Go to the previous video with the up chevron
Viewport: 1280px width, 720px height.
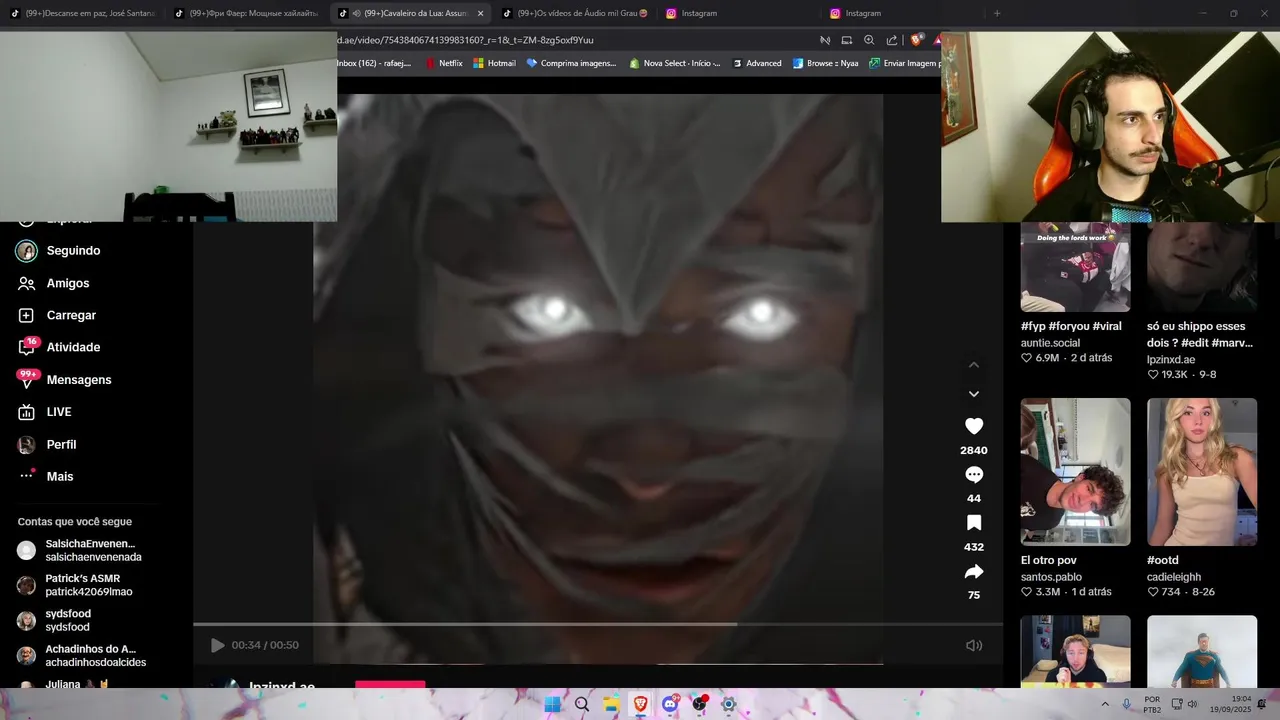[974, 365]
